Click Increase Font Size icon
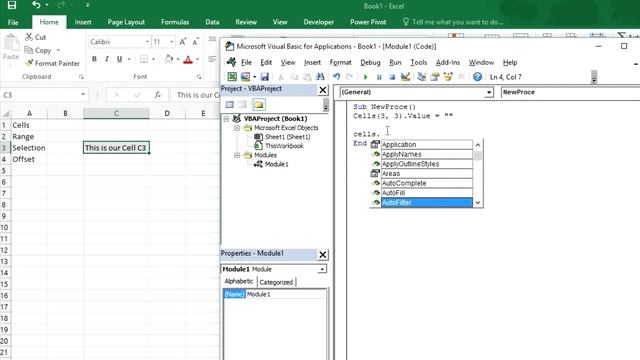The image size is (640, 360). pyautogui.click(x=183, y=42)
